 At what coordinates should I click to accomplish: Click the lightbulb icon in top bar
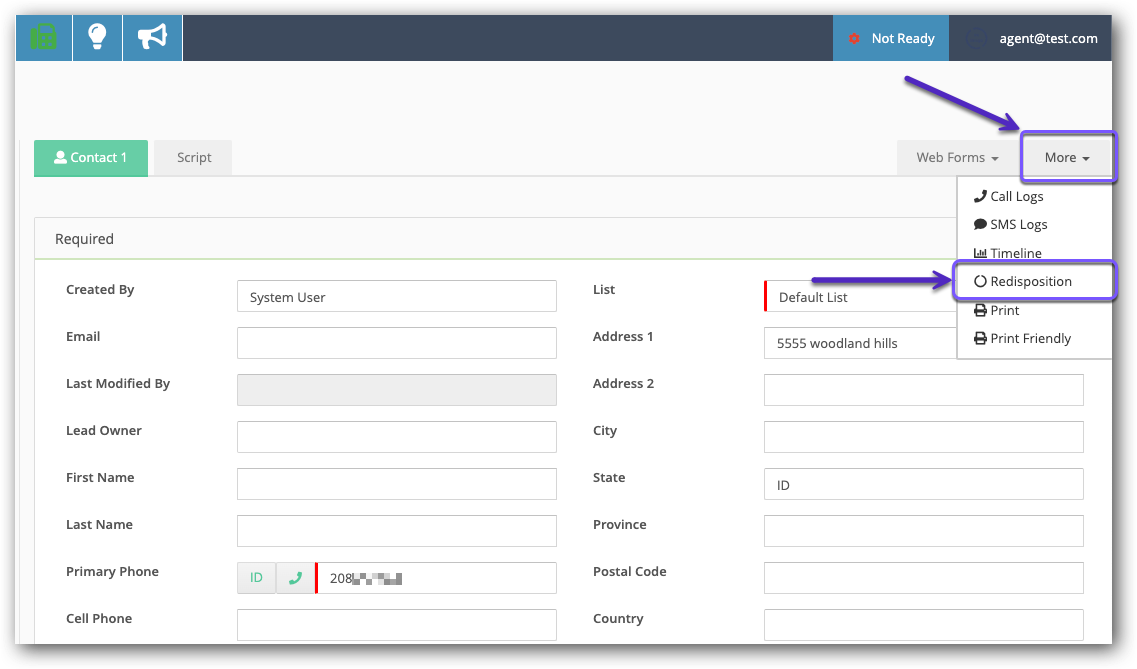[97, 38]
